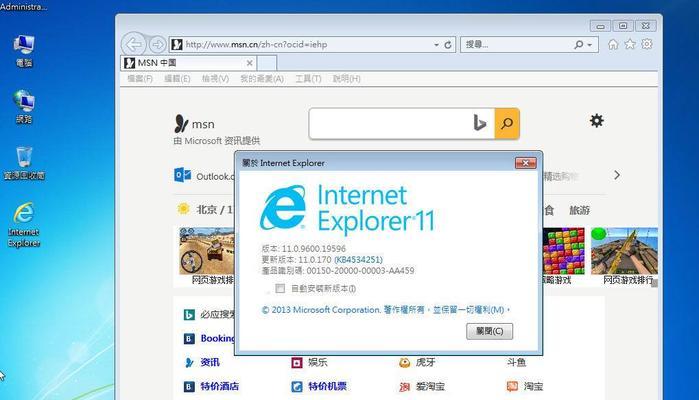Screen dimensions: 699x400
Task: Select the Computer desktop icon
Action: coord(24,50)
